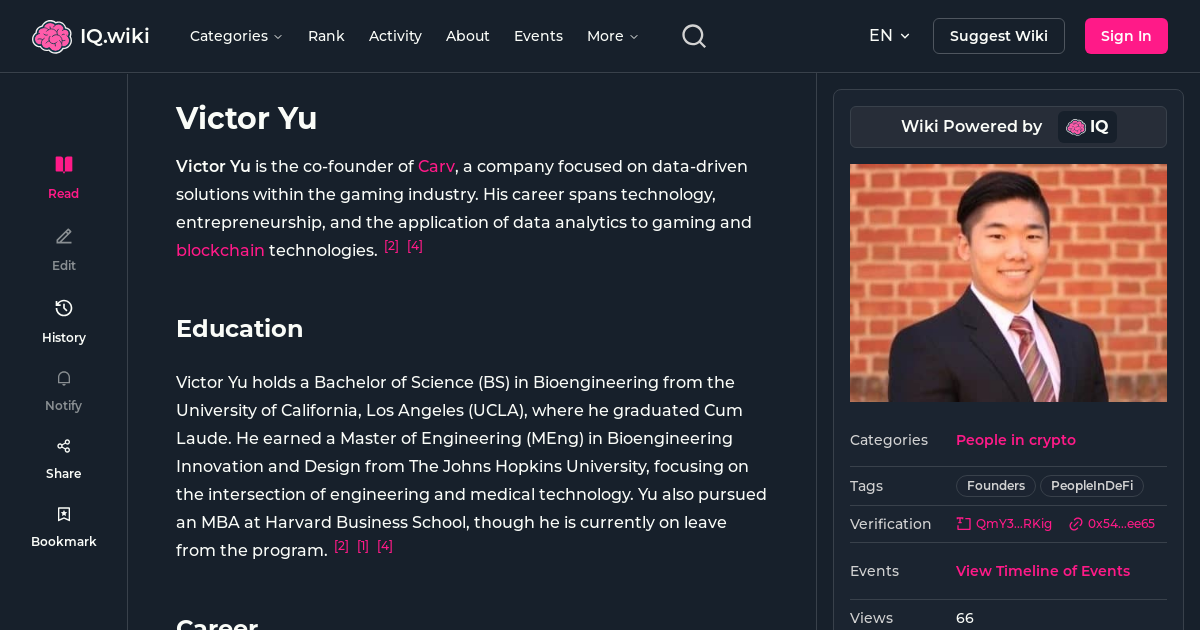This screenshot has width=1200, height=630.
Task: Toggle the Founders tag filter
Action: tap(995, 485)
